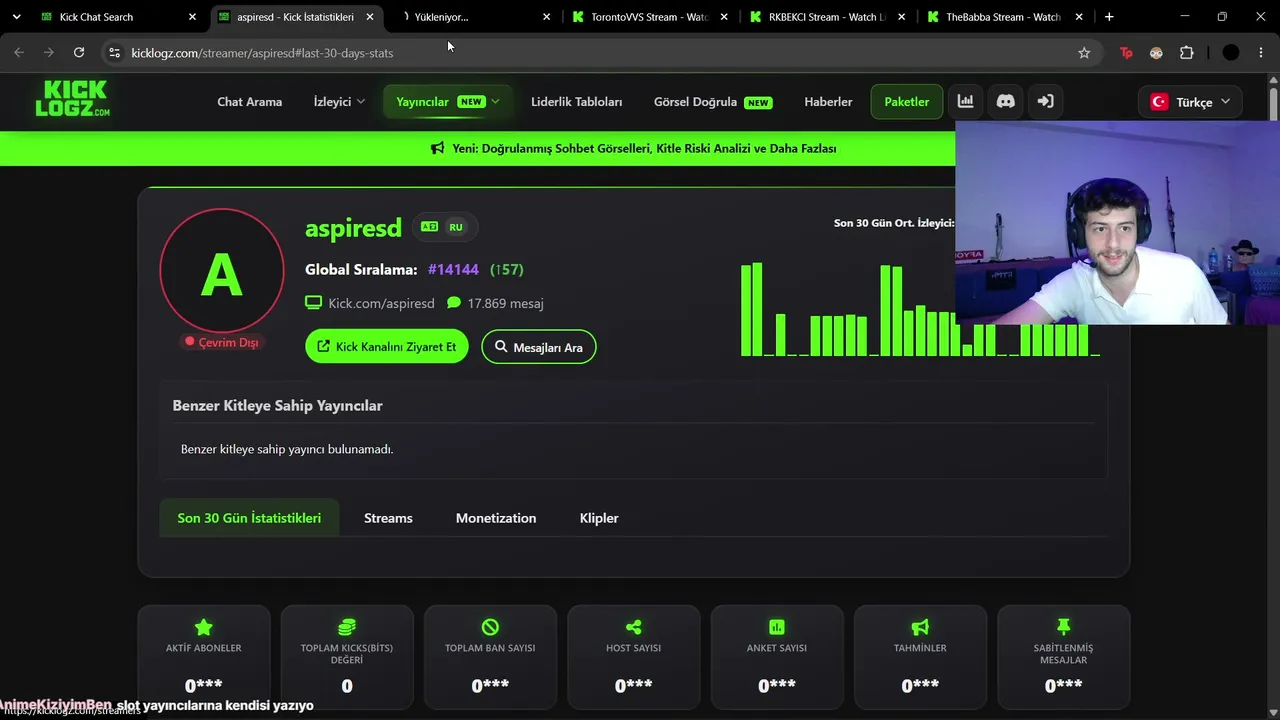
Task: Go to Liderlik Tabloları
Action: [576, 101]
